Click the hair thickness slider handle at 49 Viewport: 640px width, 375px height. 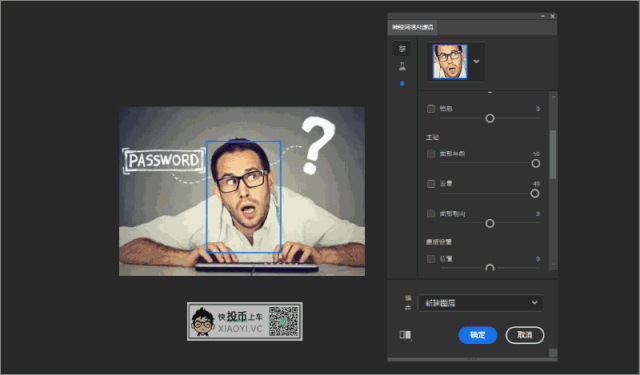click(535, 193)
